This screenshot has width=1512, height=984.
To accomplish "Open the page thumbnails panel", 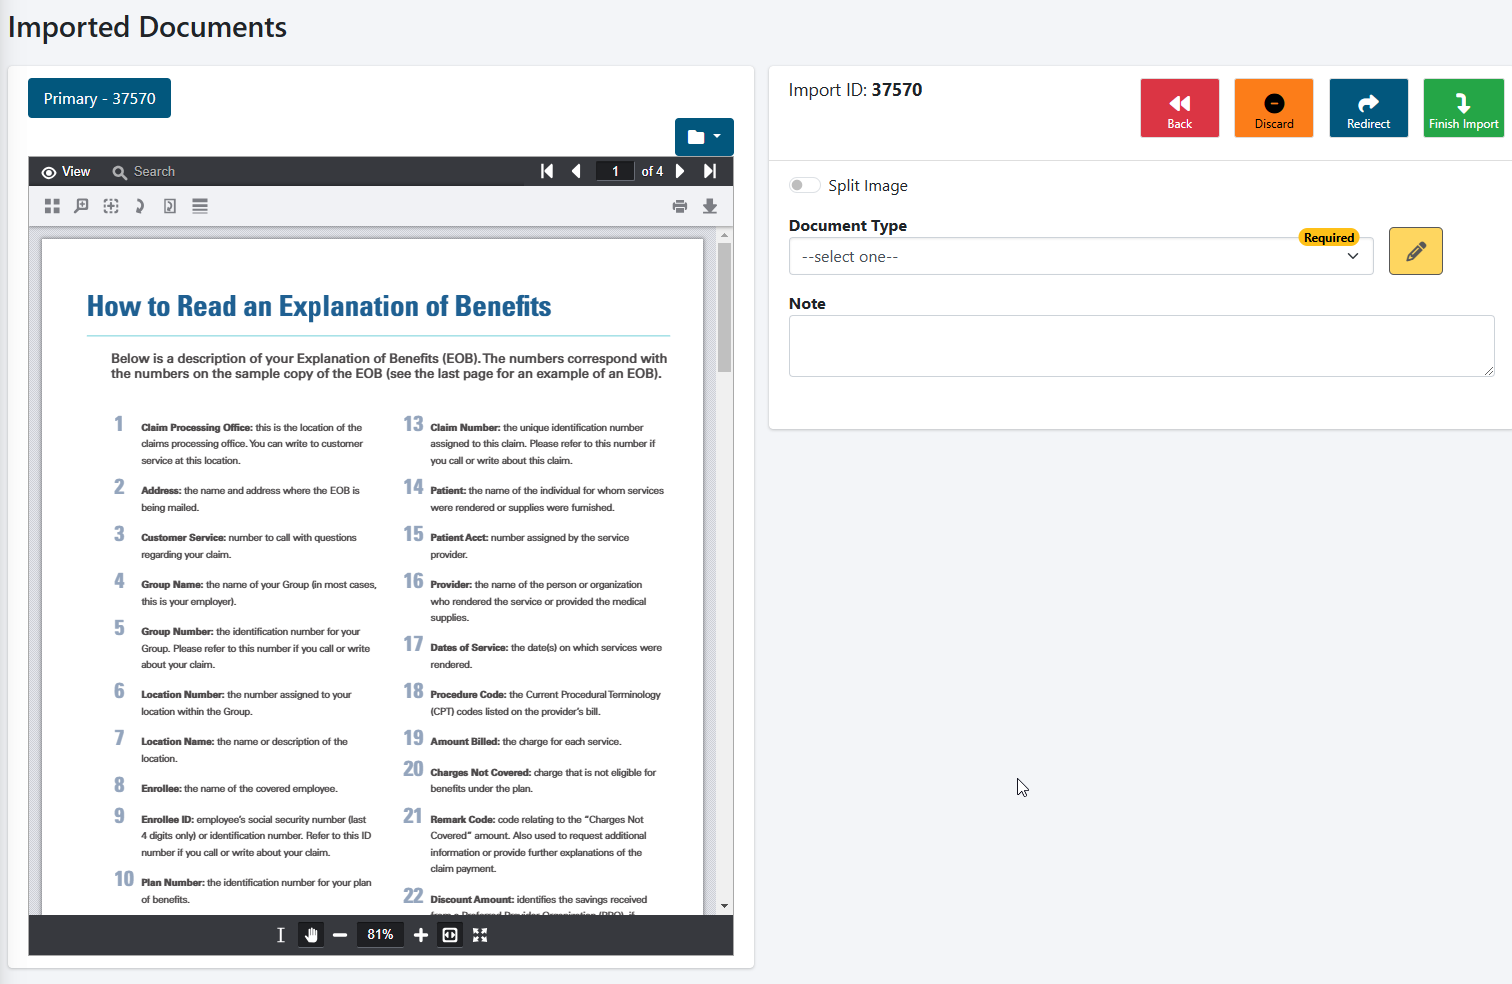I will 52,206.
